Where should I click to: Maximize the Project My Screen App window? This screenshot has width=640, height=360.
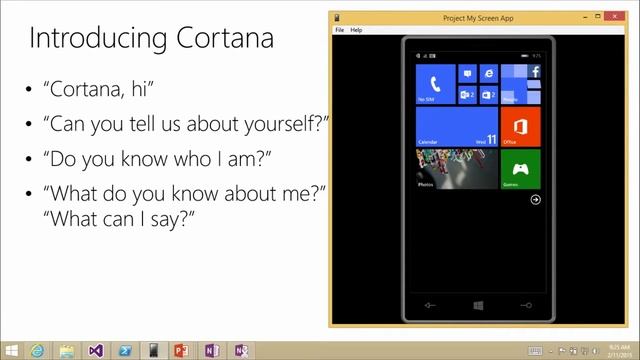tap(598, 16)
